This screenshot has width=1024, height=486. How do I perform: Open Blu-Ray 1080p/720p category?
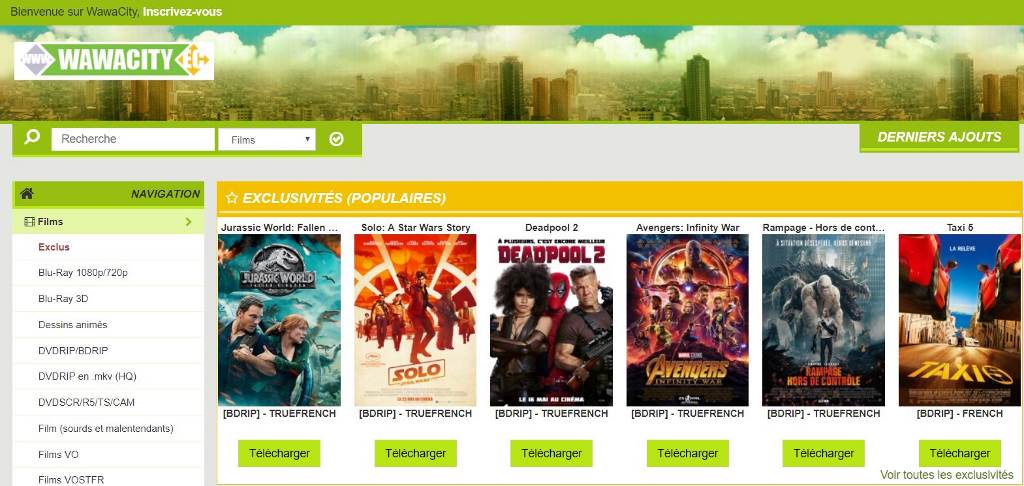pos(83,272)
